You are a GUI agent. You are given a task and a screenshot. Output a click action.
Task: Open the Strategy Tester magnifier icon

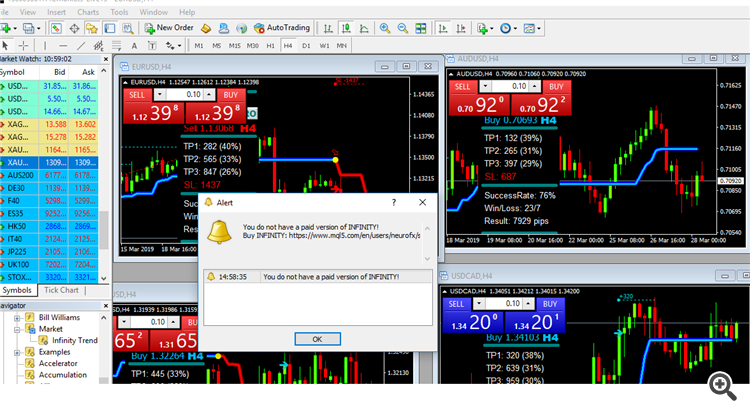coord(127,29)
